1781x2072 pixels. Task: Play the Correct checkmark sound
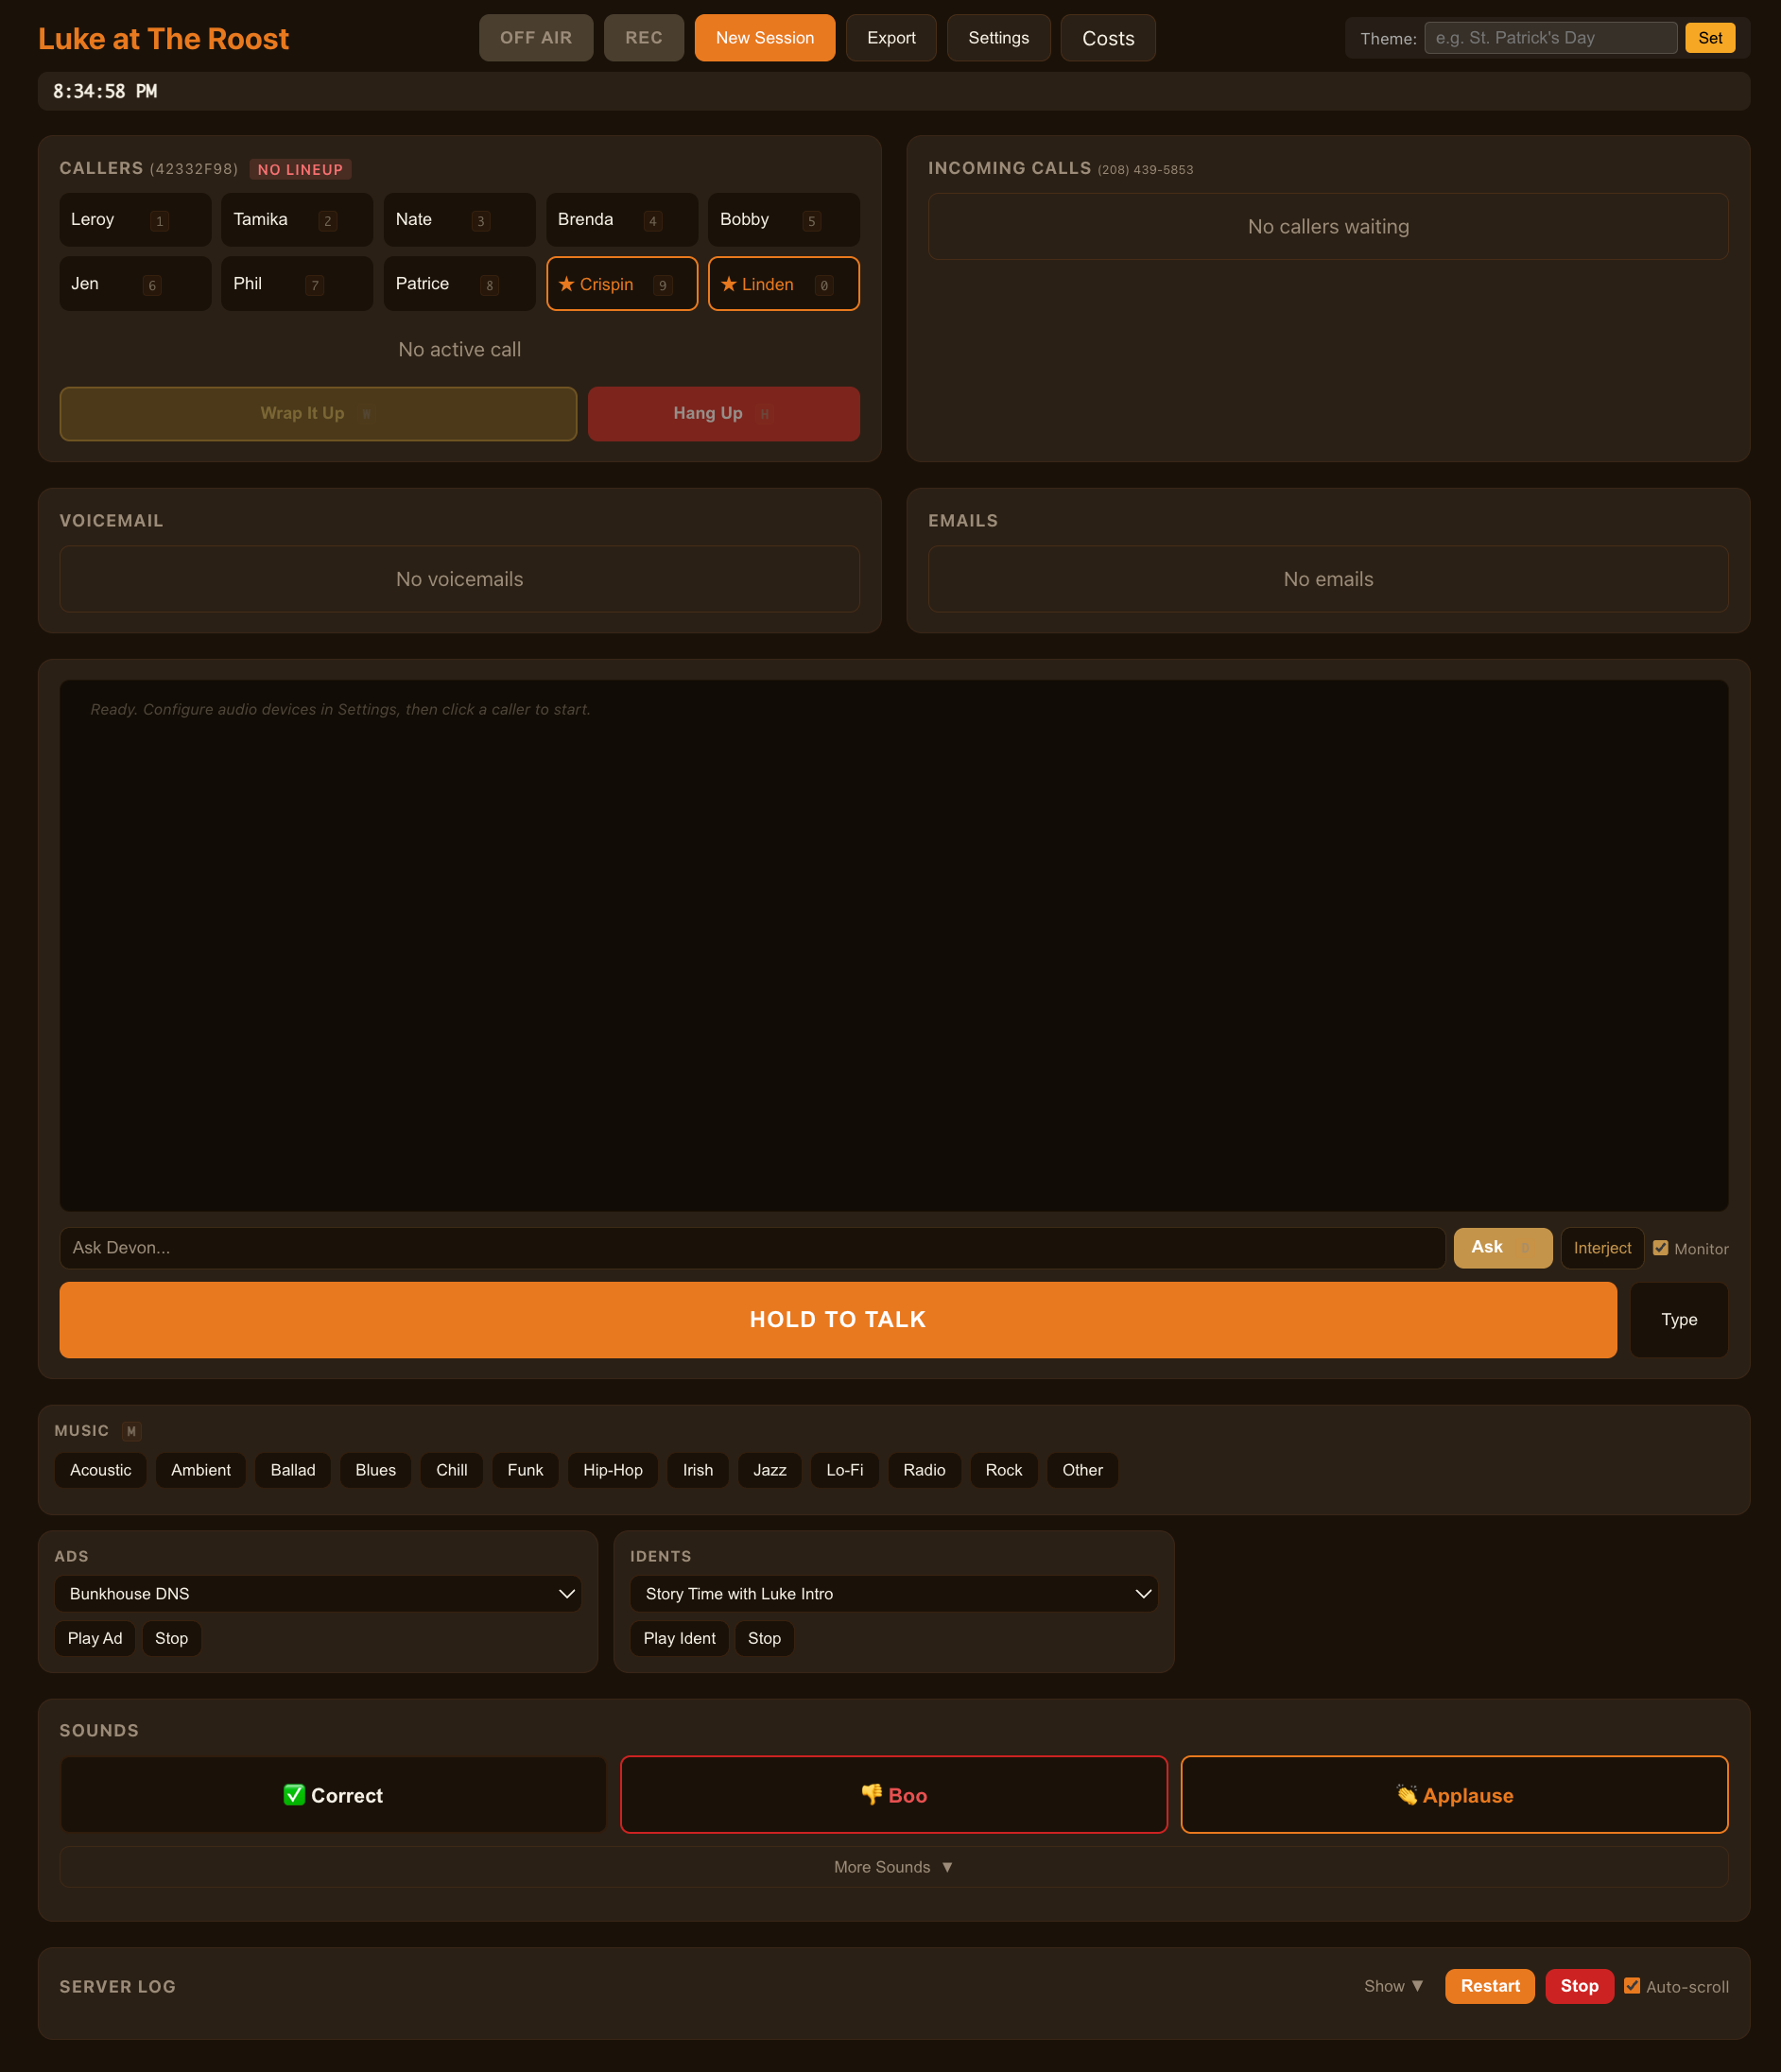333,1795
